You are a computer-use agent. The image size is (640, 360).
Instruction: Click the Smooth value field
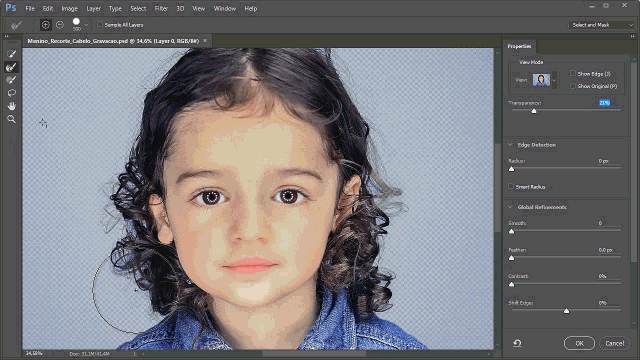[609, 223]
